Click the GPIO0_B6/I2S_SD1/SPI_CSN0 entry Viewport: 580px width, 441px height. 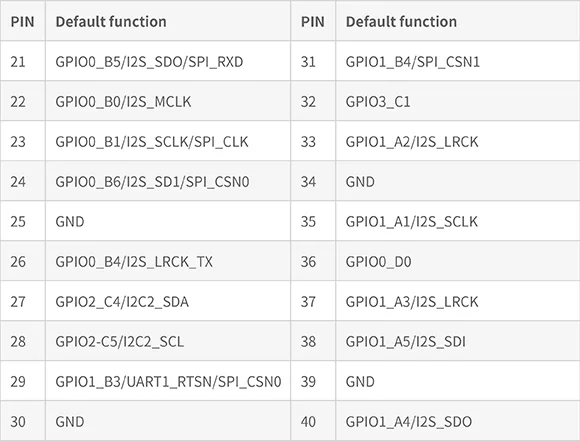click(x=168, y=181)
